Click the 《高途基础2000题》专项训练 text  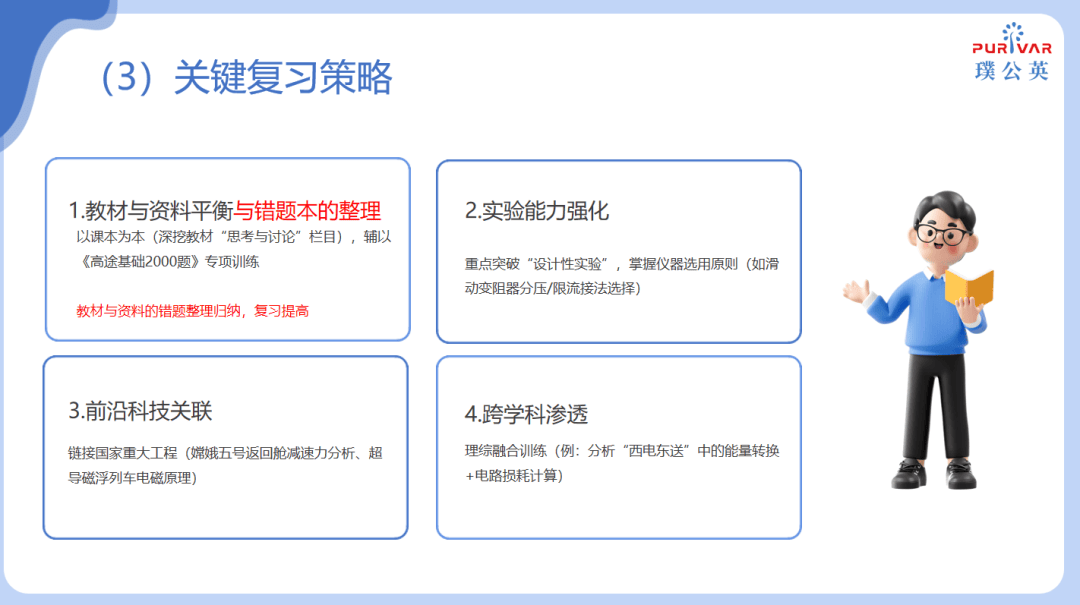(x=167, y=261)
